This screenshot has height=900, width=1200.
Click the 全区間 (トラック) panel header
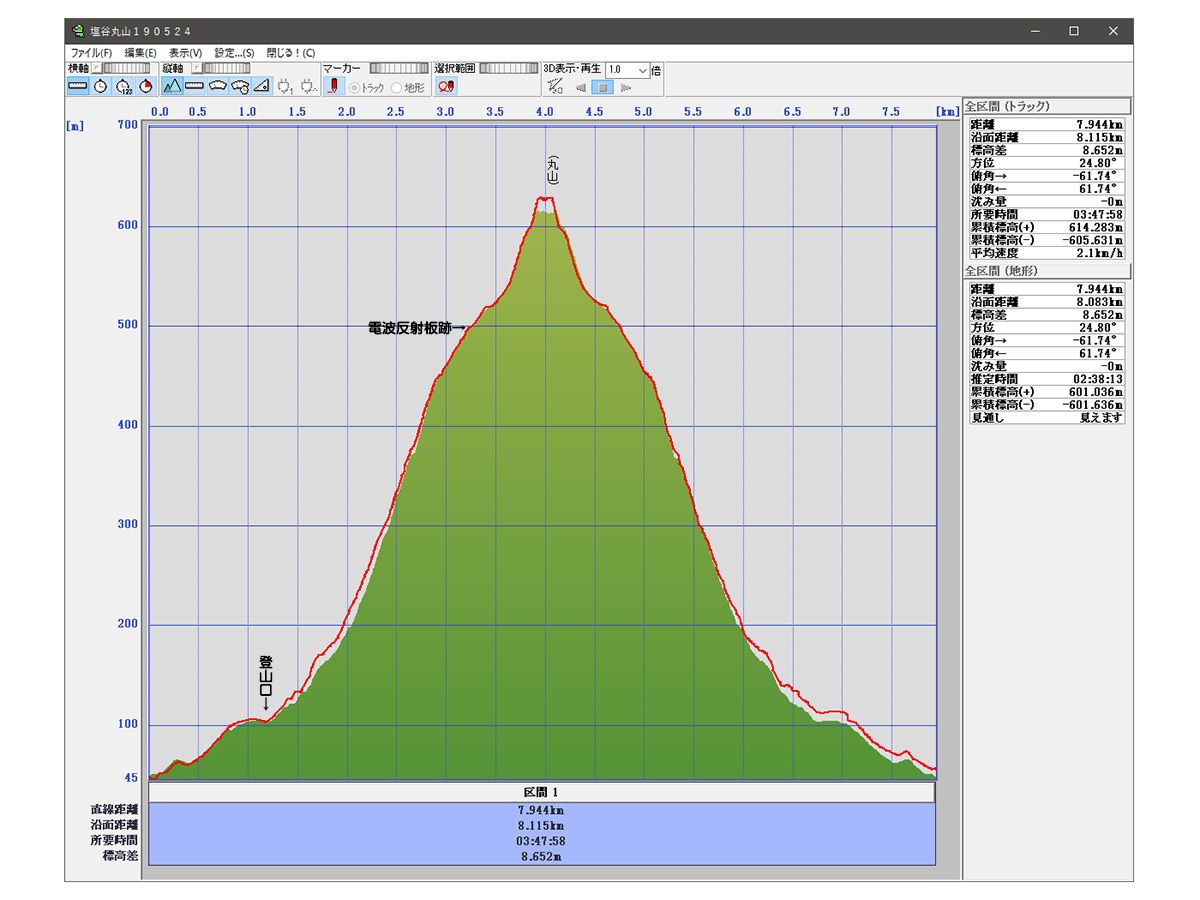pyautogui.click(x=1046, y=106)
